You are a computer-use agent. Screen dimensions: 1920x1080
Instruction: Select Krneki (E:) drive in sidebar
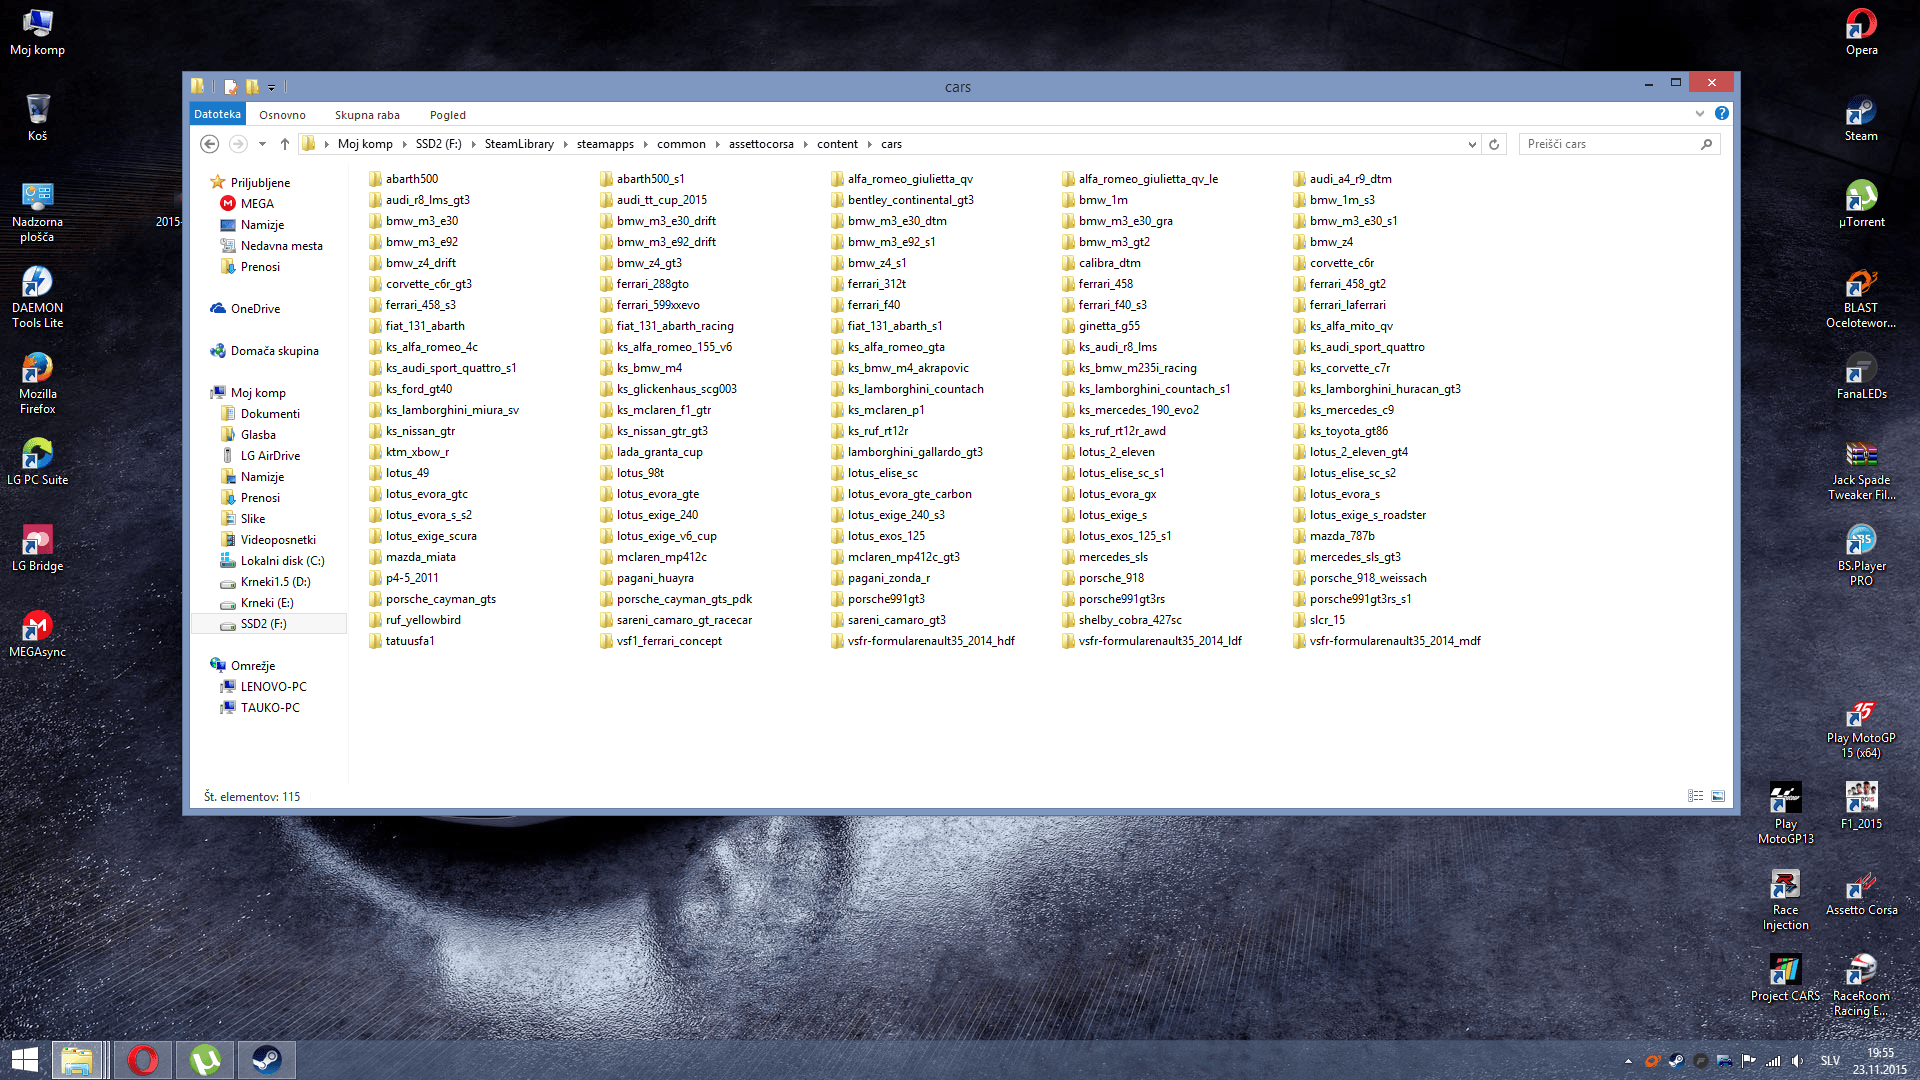pyautogui.click(x=266, y=602)
